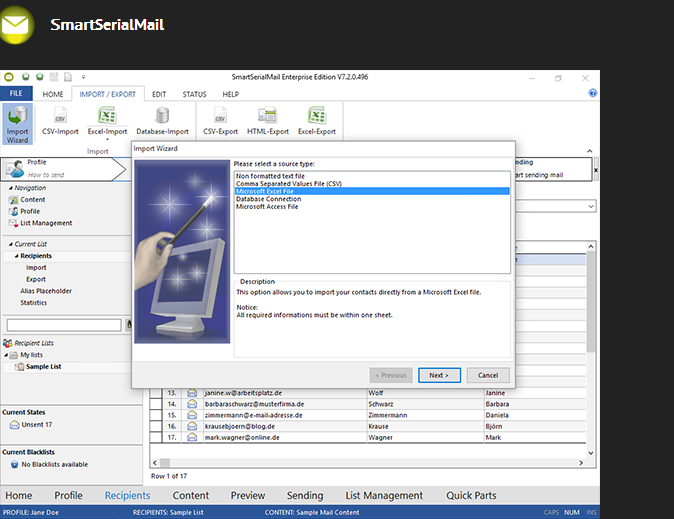Viewport: 674px width, 519px height.
Task: Click the quick access toolbar customize arrow
Action: click(83, 77)
